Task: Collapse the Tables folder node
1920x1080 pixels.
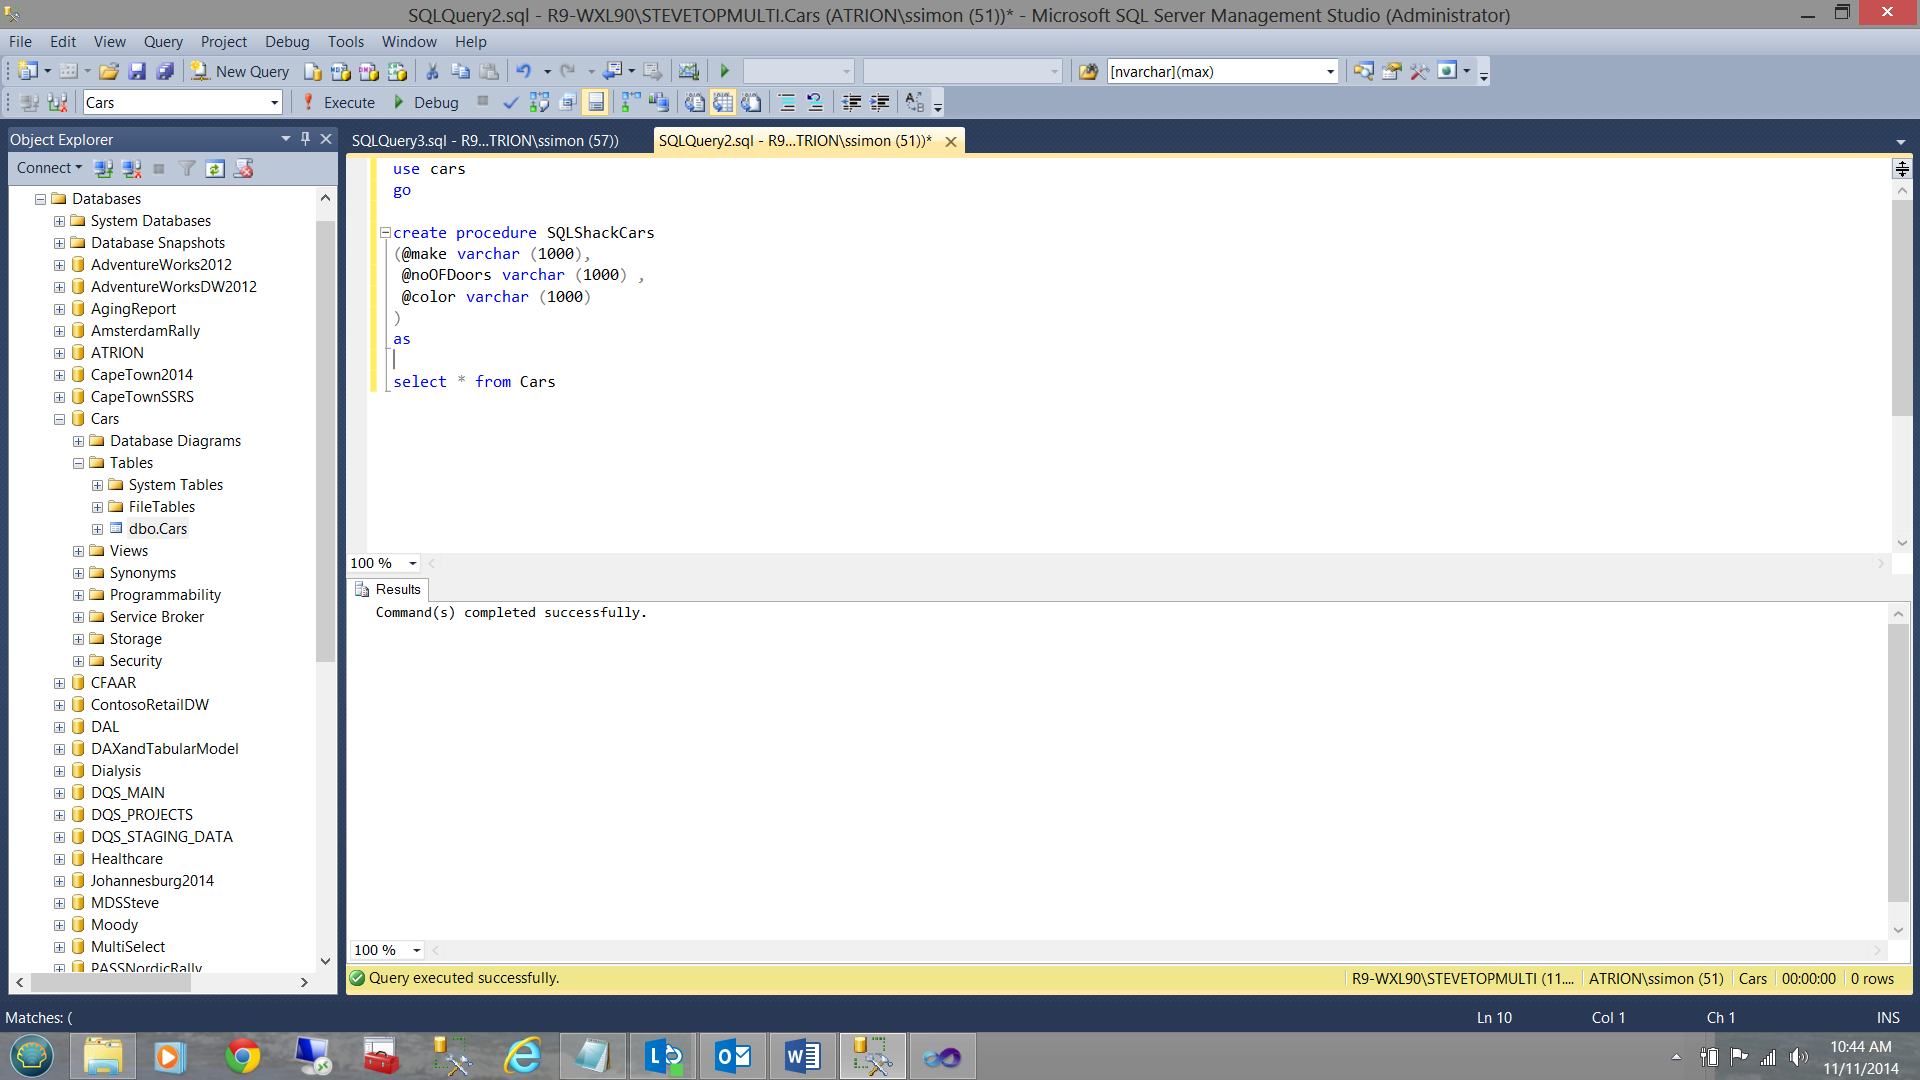Action: click(78, 463)
